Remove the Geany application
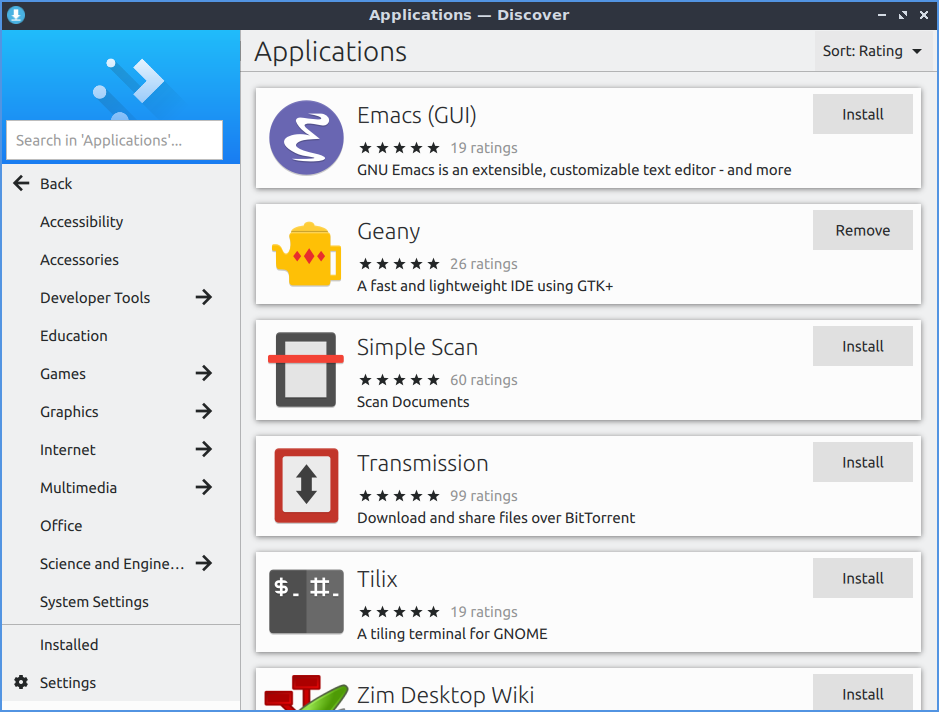Viewport: 939px width, 712px height. (x=862, y=230)
